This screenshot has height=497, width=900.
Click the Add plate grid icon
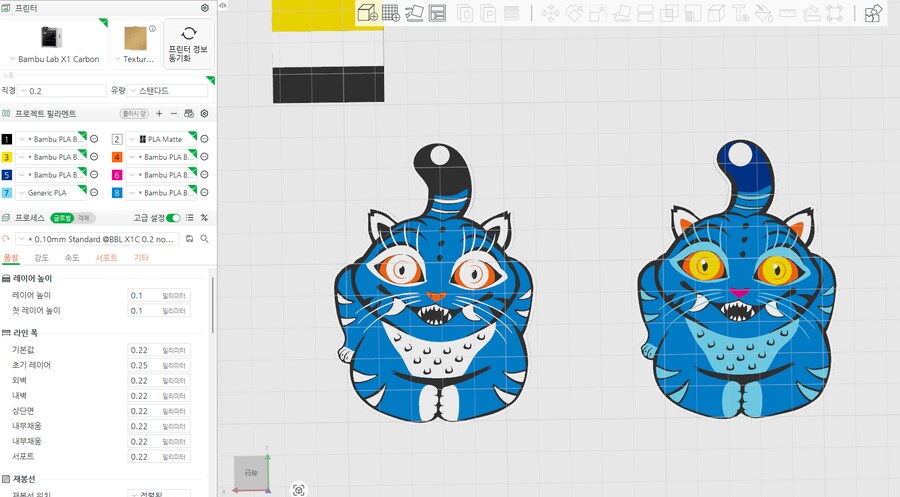click(391, 13)
